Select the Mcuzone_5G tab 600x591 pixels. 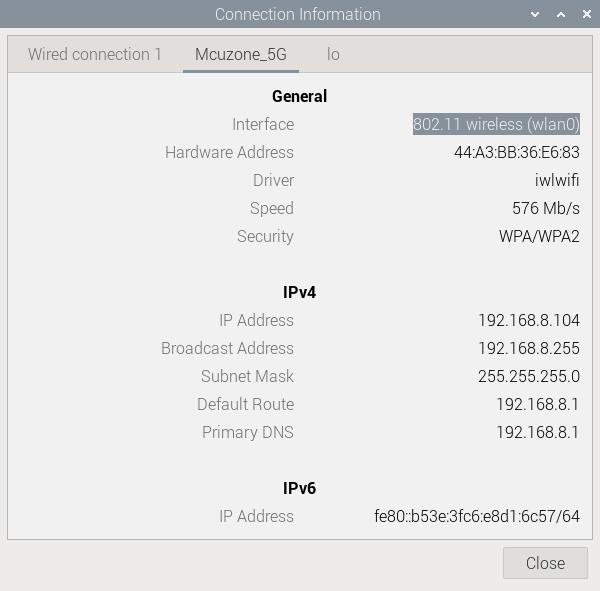pyautogui.click(x=241, y=55)
